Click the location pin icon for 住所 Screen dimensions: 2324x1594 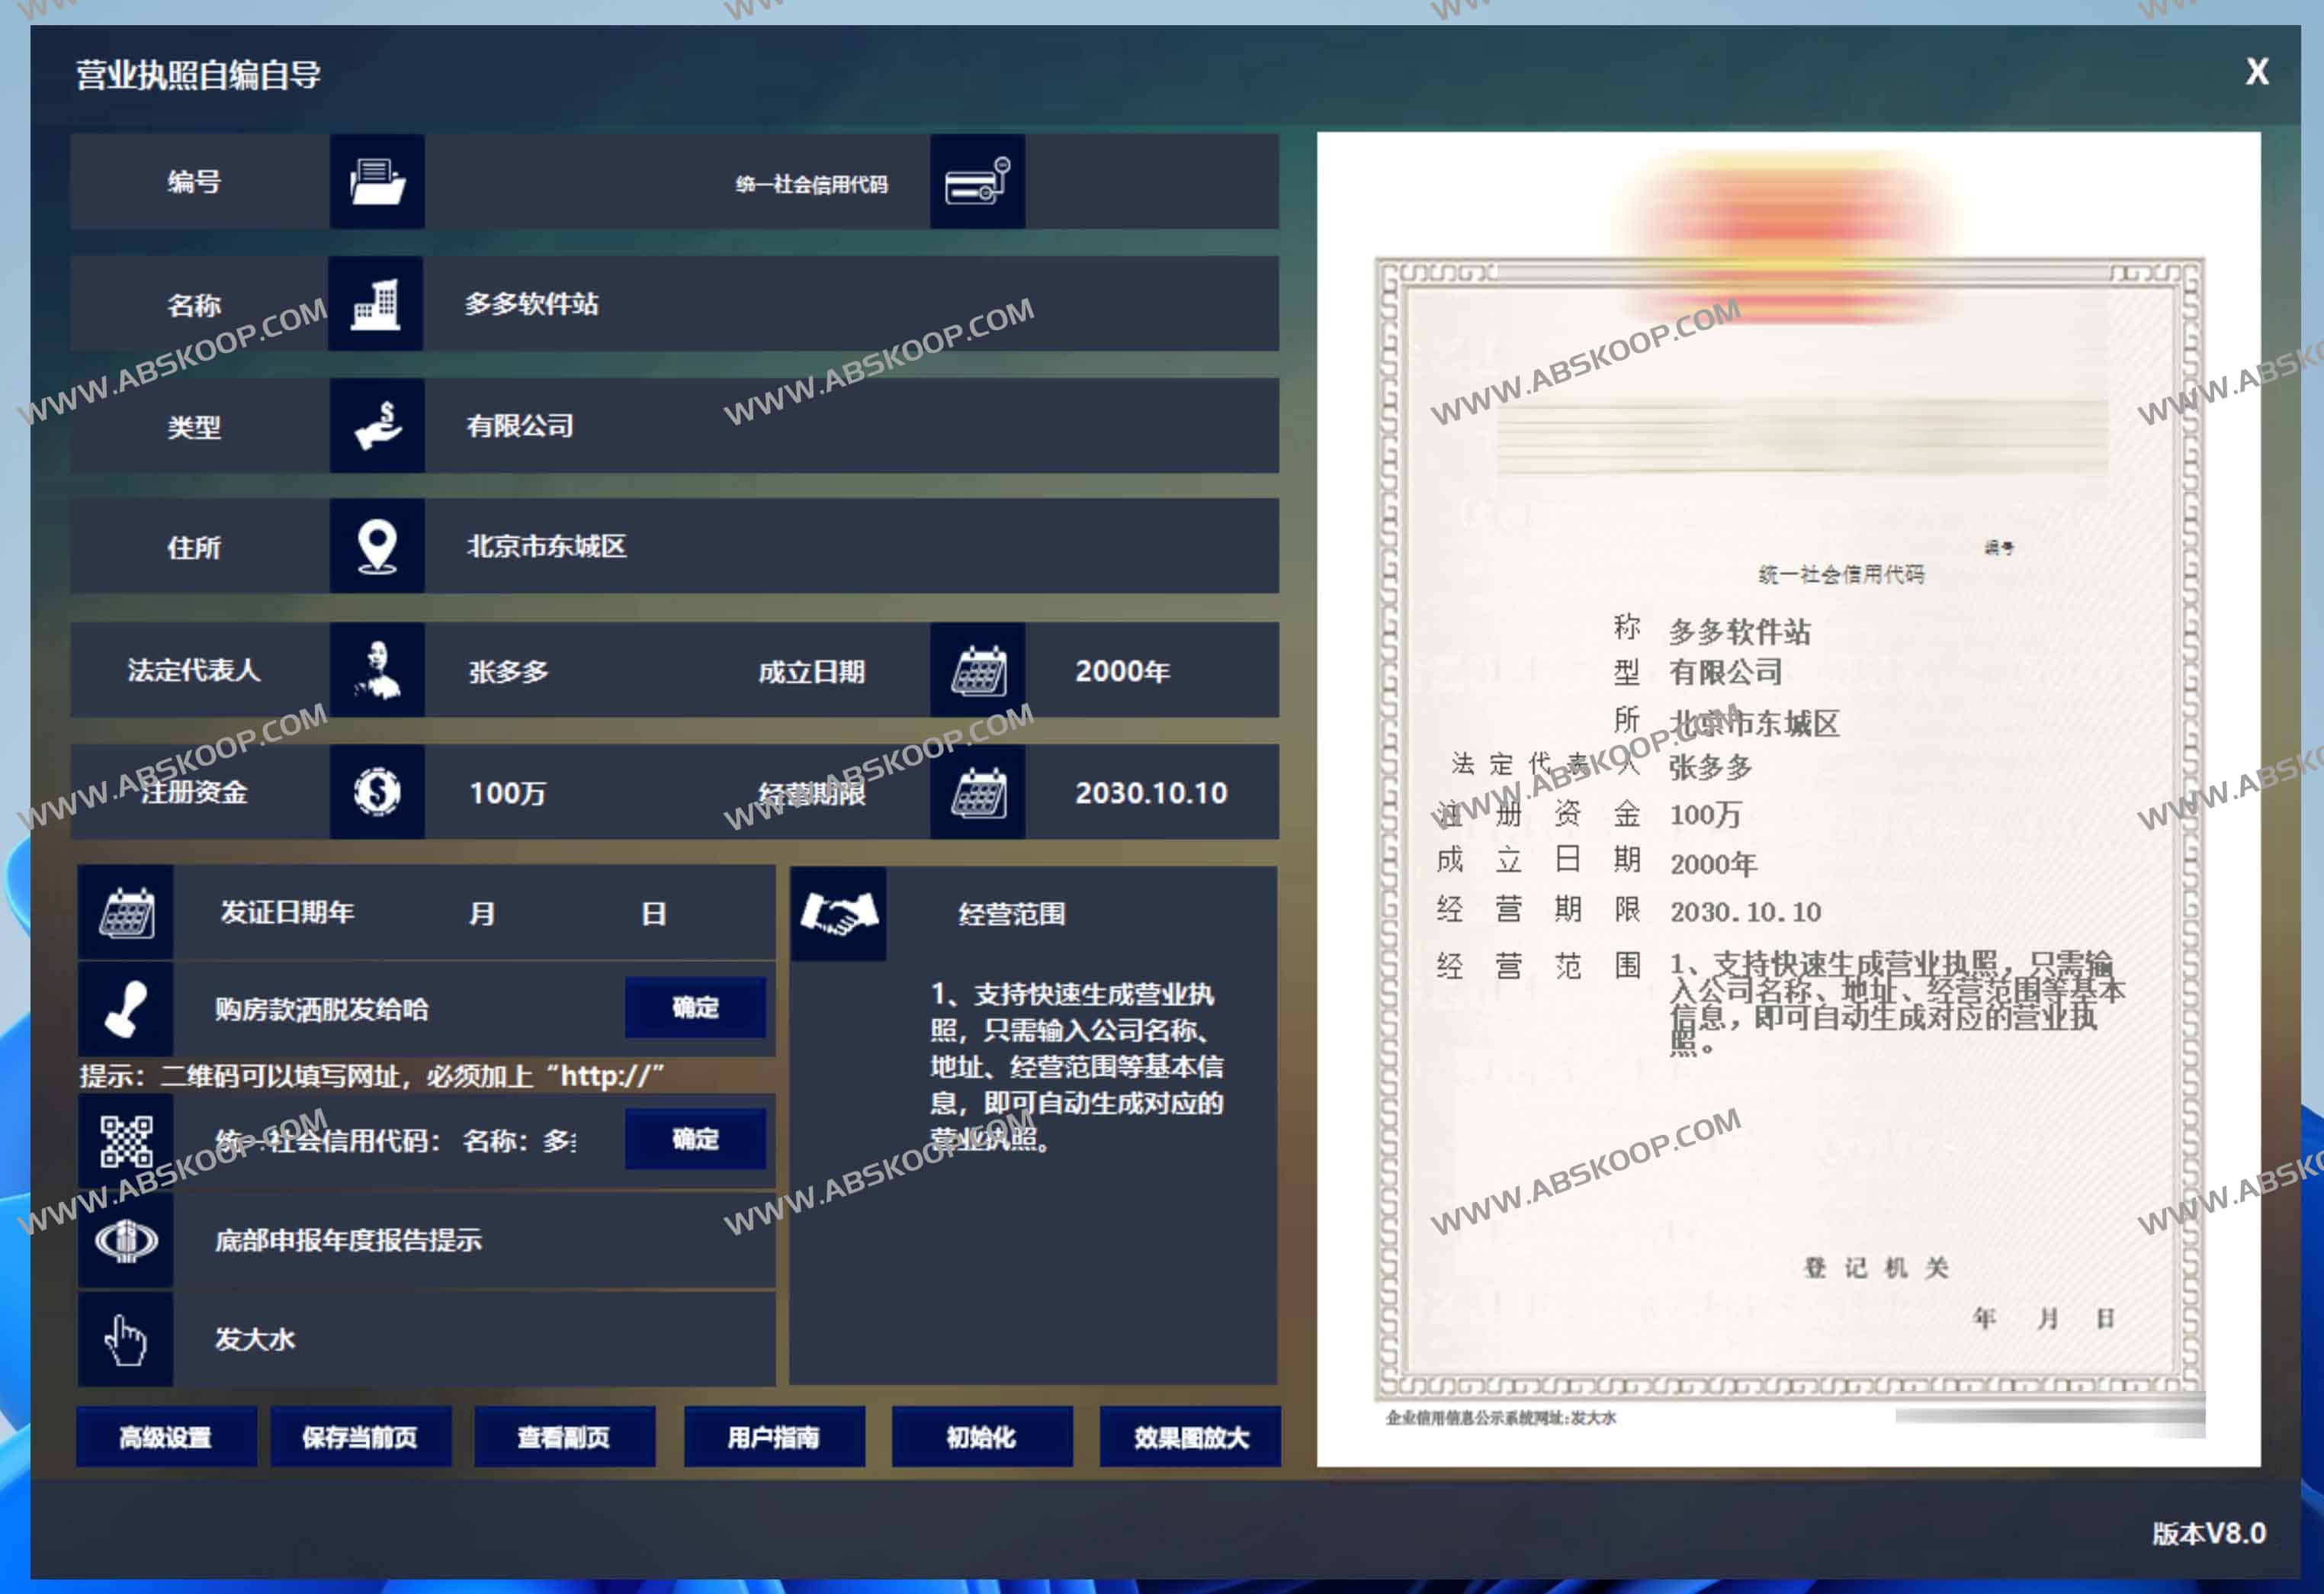pos(376,548)
